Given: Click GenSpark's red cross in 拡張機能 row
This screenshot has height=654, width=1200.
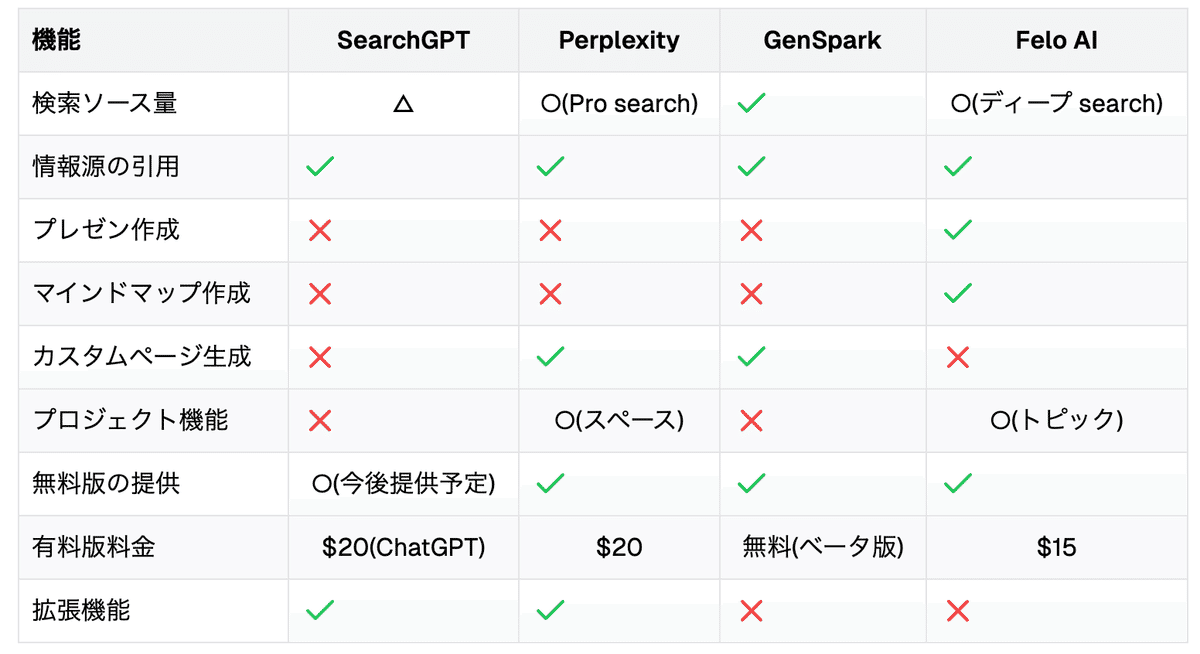Looking at the screenshot, I should [x=751, y=610].
